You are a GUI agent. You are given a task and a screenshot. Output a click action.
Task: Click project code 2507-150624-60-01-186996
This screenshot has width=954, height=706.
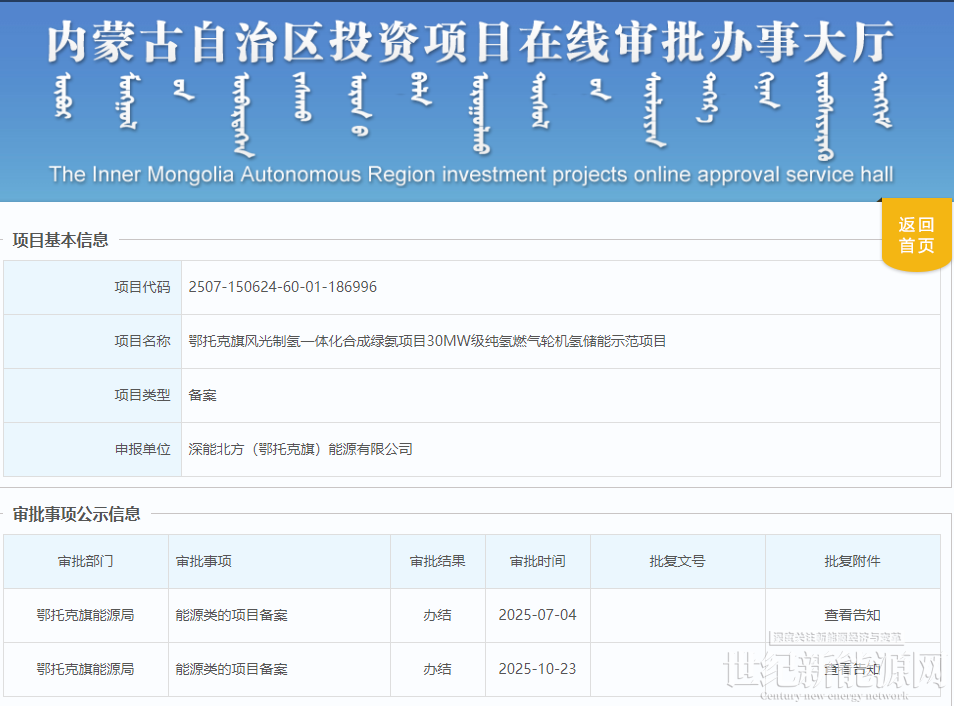[283, 287]
